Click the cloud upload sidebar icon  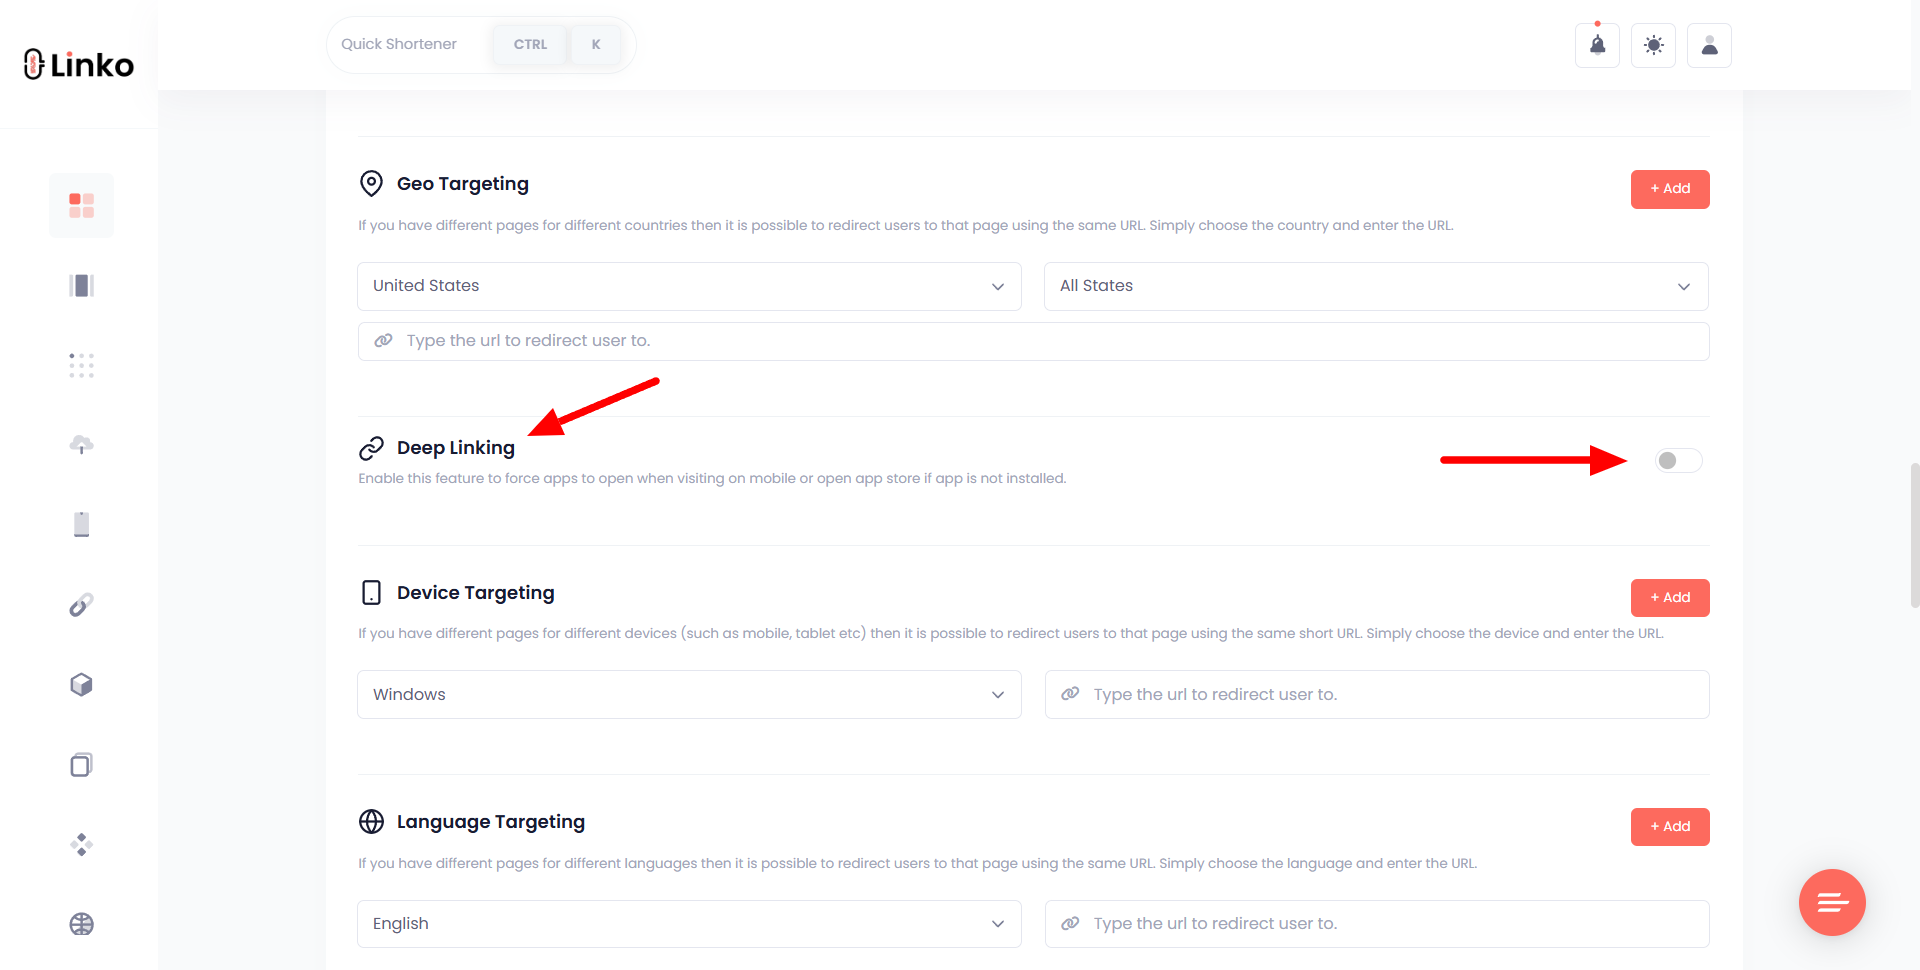point(81,445)
